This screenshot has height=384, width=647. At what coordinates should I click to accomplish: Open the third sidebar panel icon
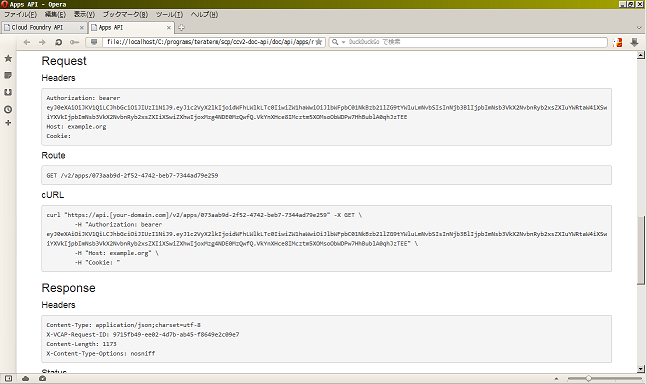click(8, 92)
